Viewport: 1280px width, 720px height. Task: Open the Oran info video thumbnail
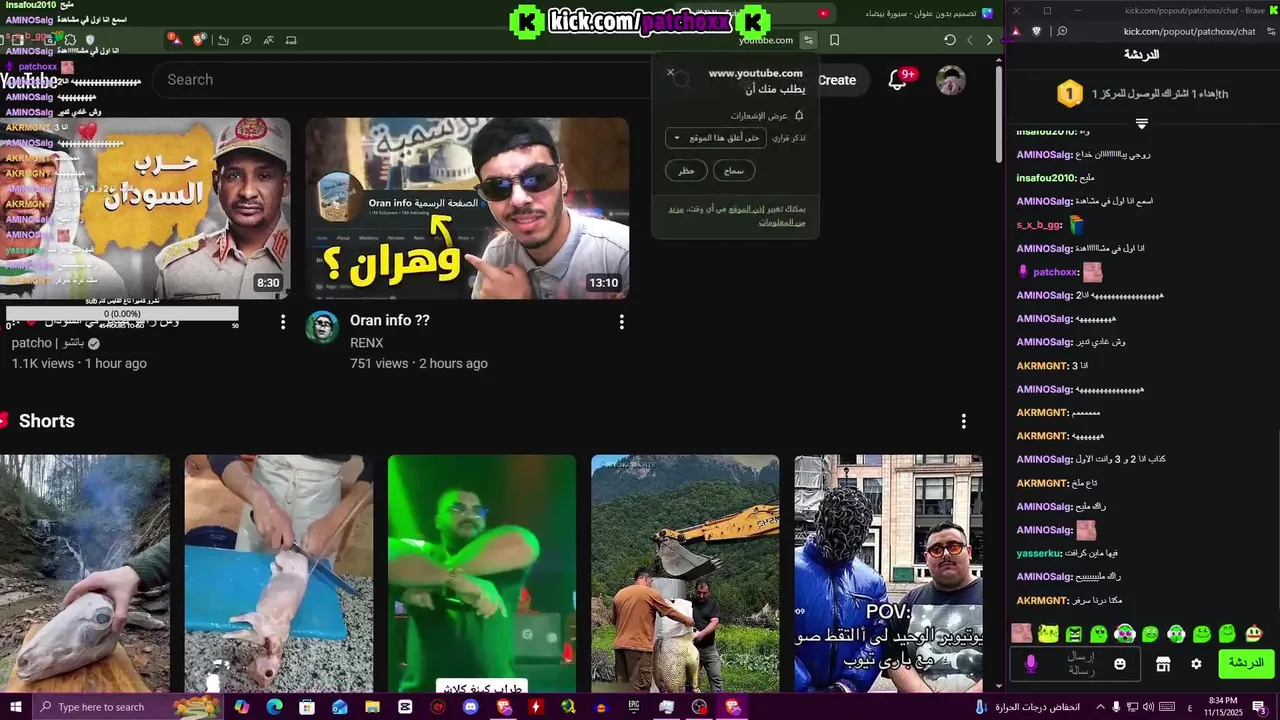pyautogui.click(x=467, y=208)
